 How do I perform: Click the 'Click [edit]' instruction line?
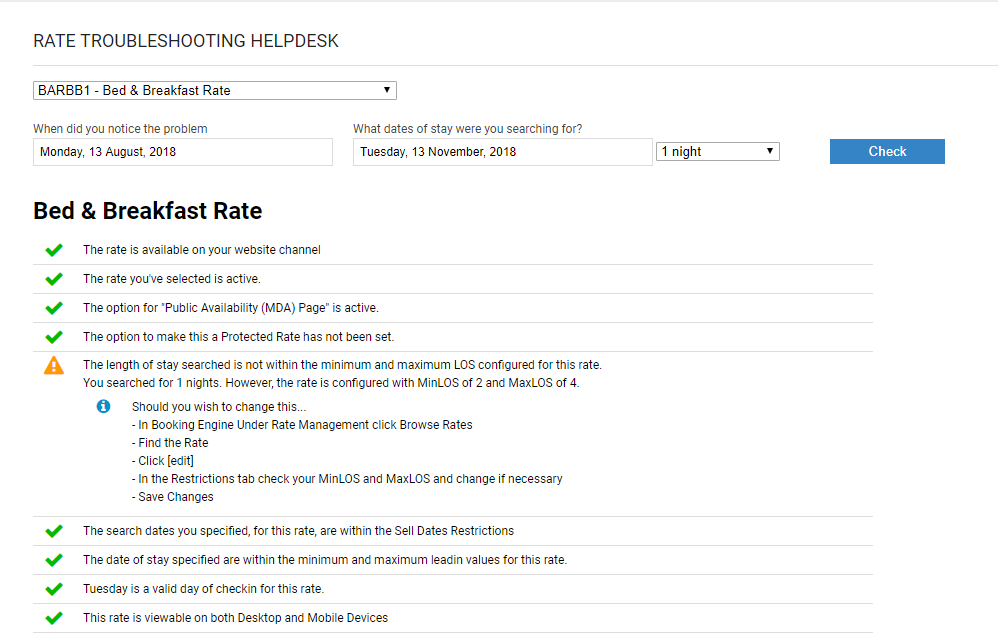(x=163, y=461)
